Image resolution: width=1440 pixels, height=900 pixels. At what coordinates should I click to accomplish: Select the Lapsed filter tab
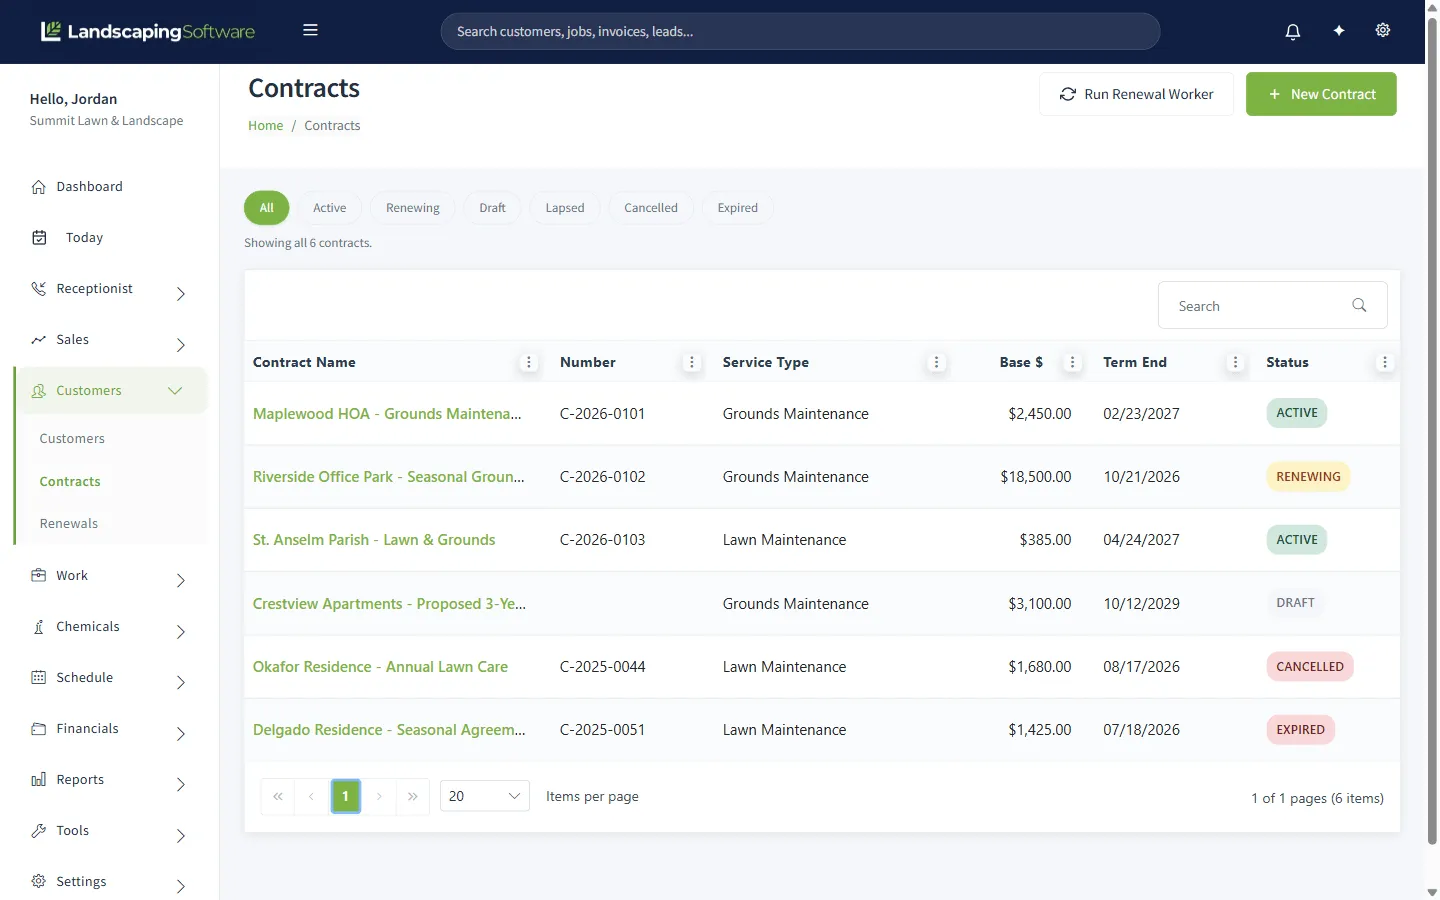tap(565, 208)
